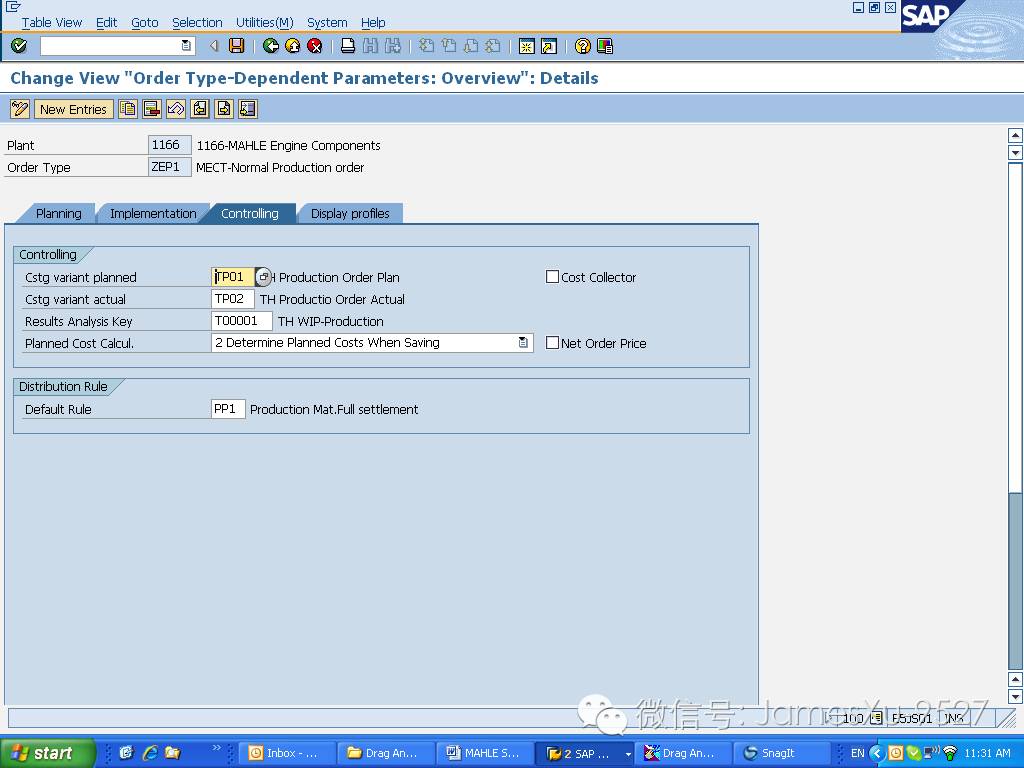Open the Help menu
The width and height of the screenshot is (1024, 768).
(373, 22)
